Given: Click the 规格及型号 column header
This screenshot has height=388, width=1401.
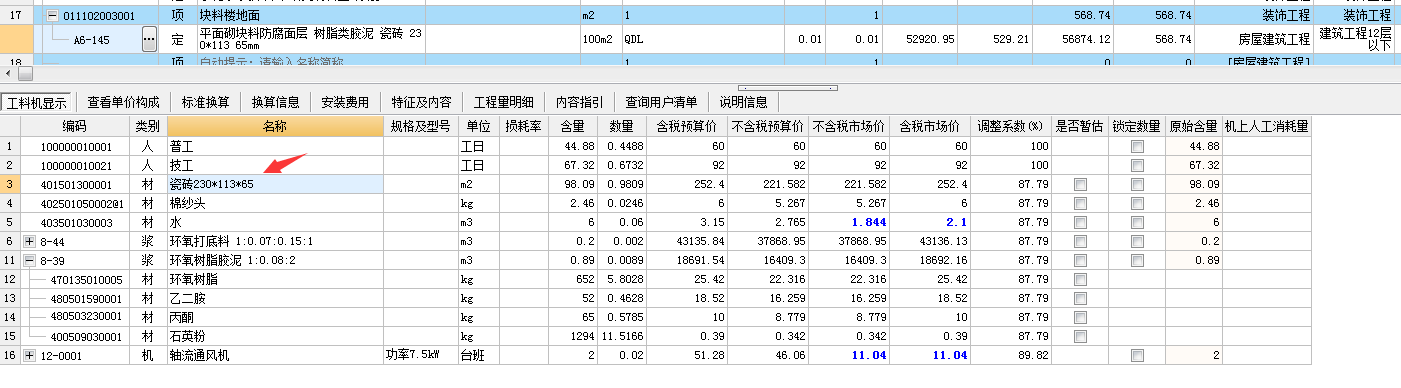Looking at the screenshot, I should click(x=420, y=127).
